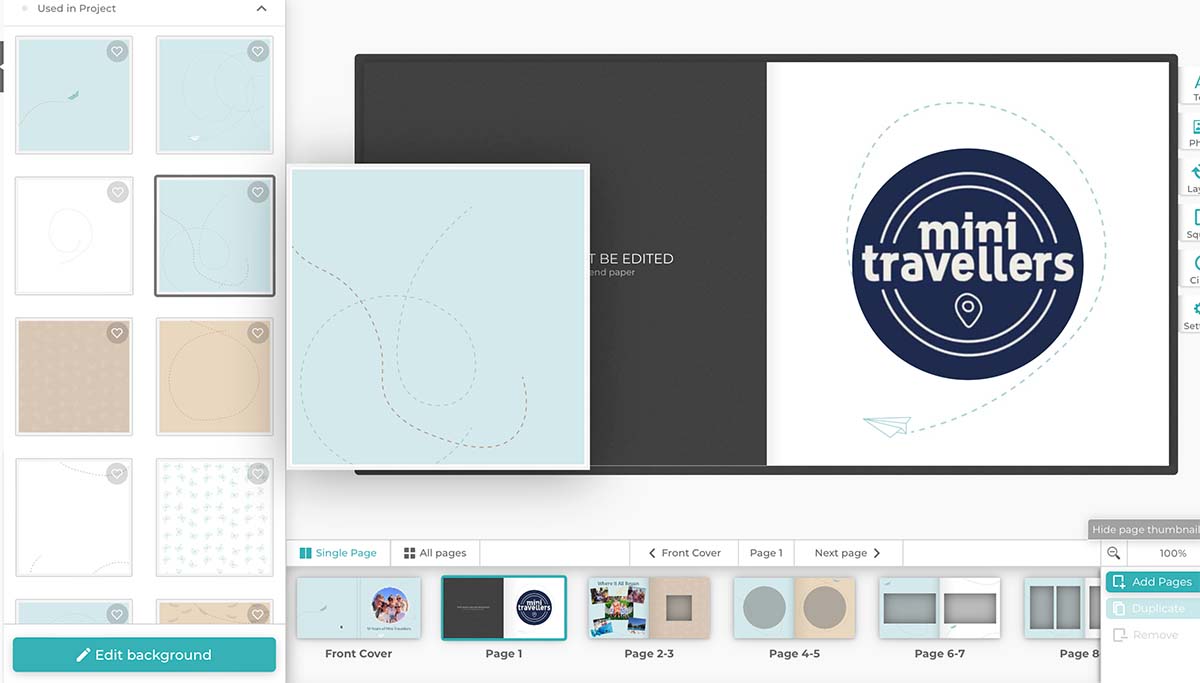Select the Page 8 spread thumbnail
The image size is (1200, 683).
(x=1062, y=607)
